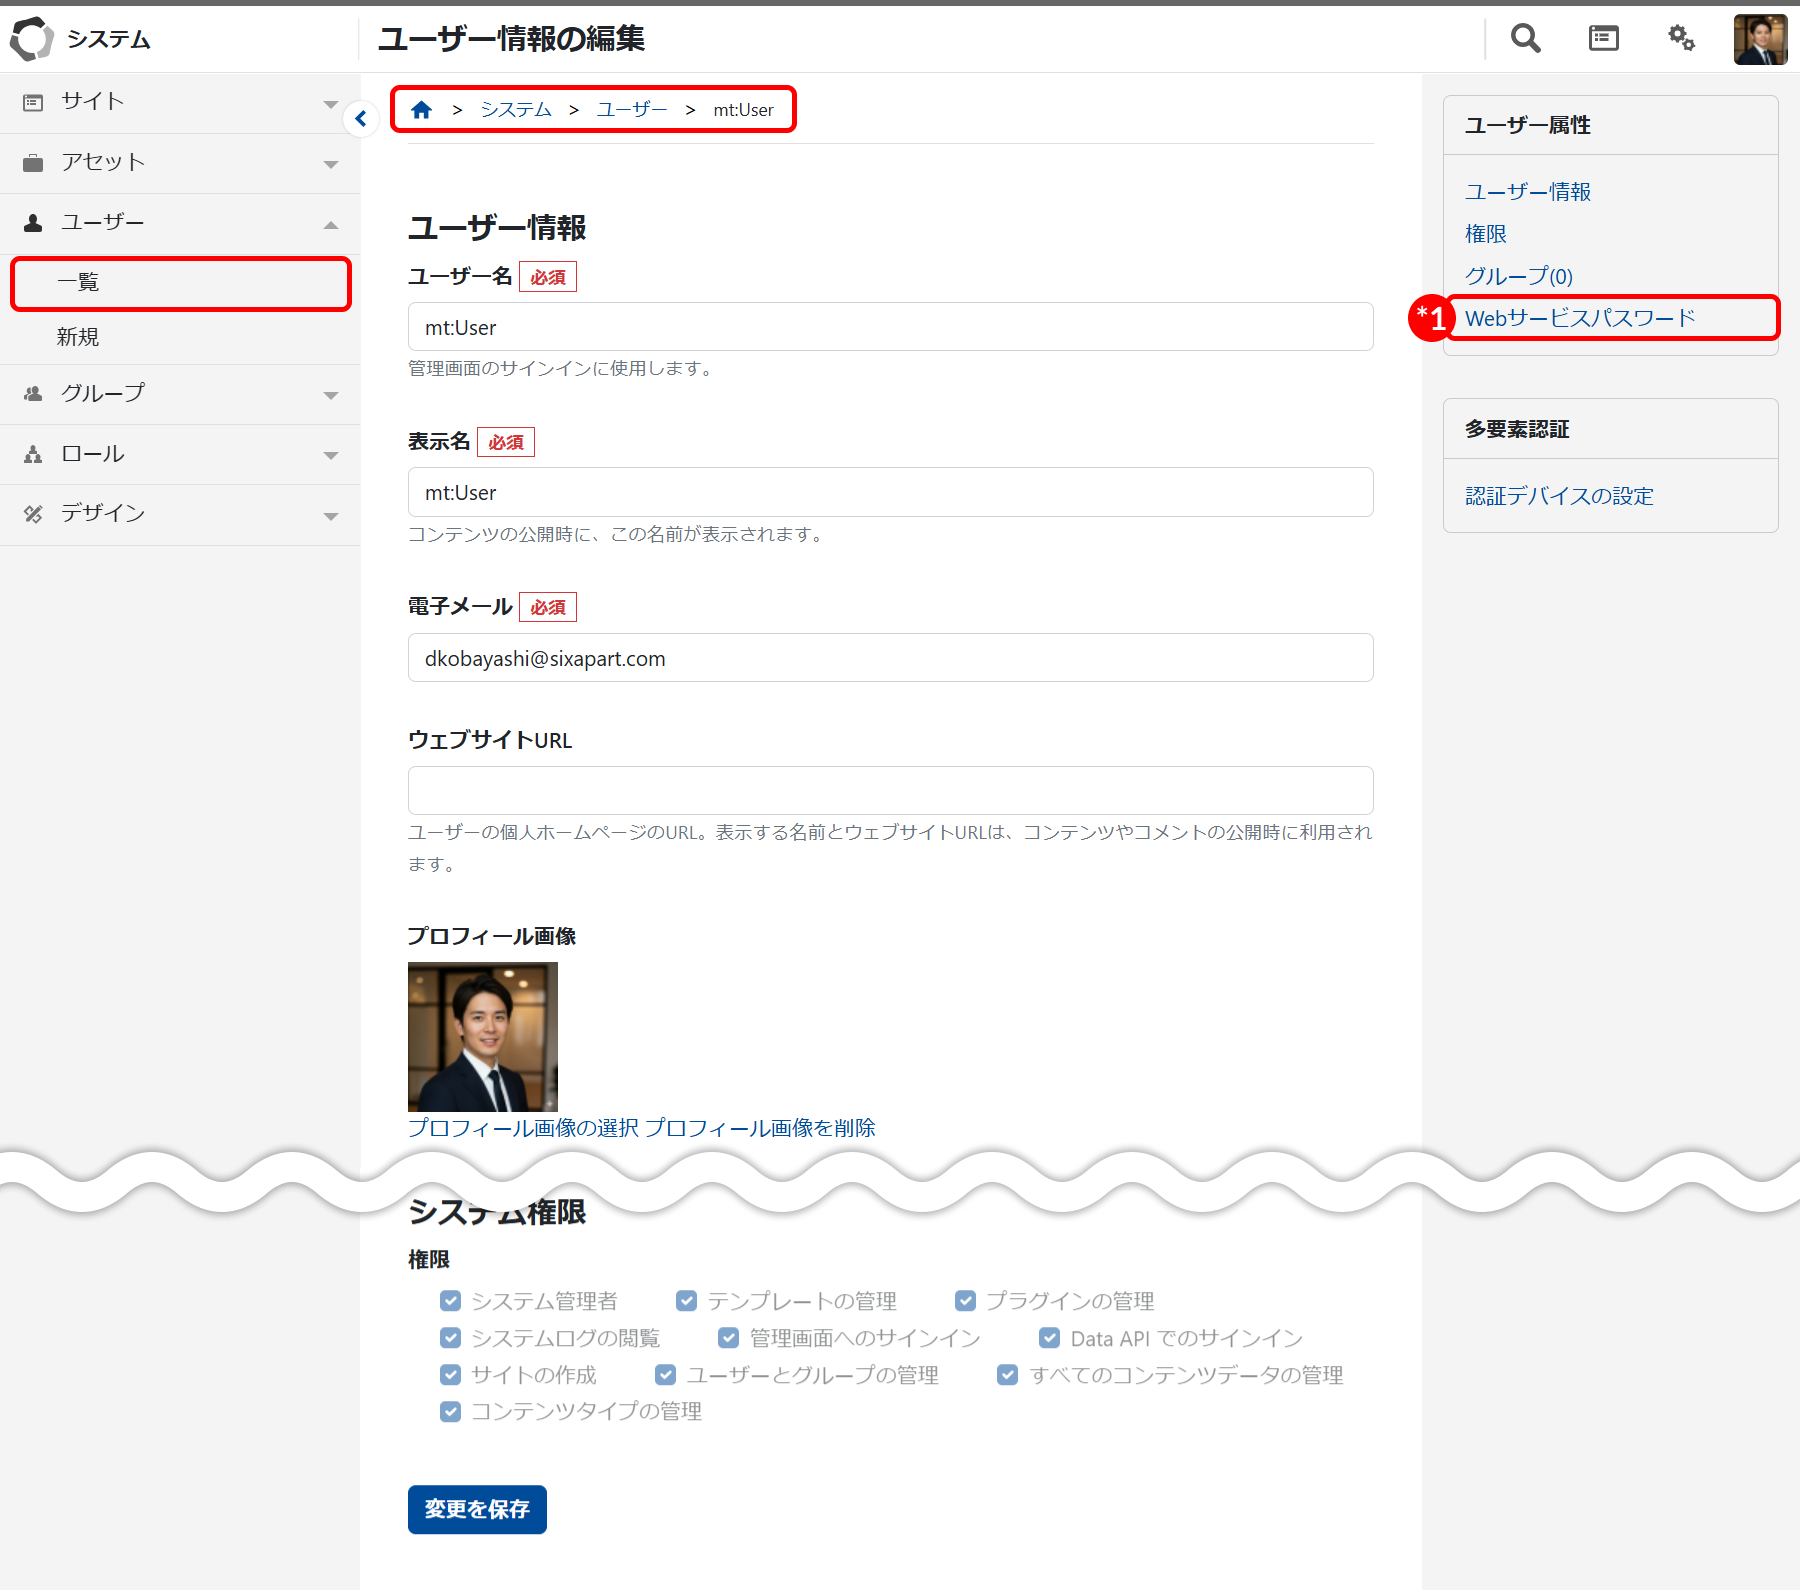Uncheck the テンプレートの管理 permission
This screenshot has width=1800, height=1590.
point(686,1301)
